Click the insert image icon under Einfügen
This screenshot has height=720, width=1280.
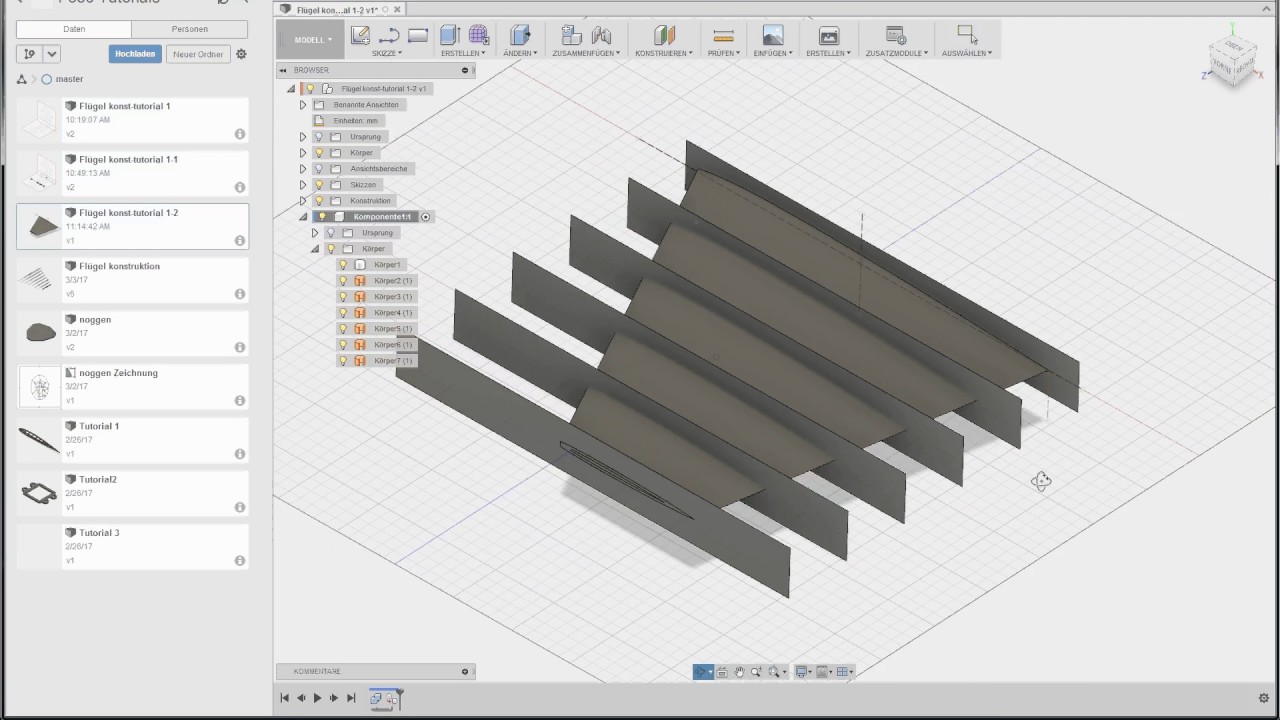pos(773,36)
